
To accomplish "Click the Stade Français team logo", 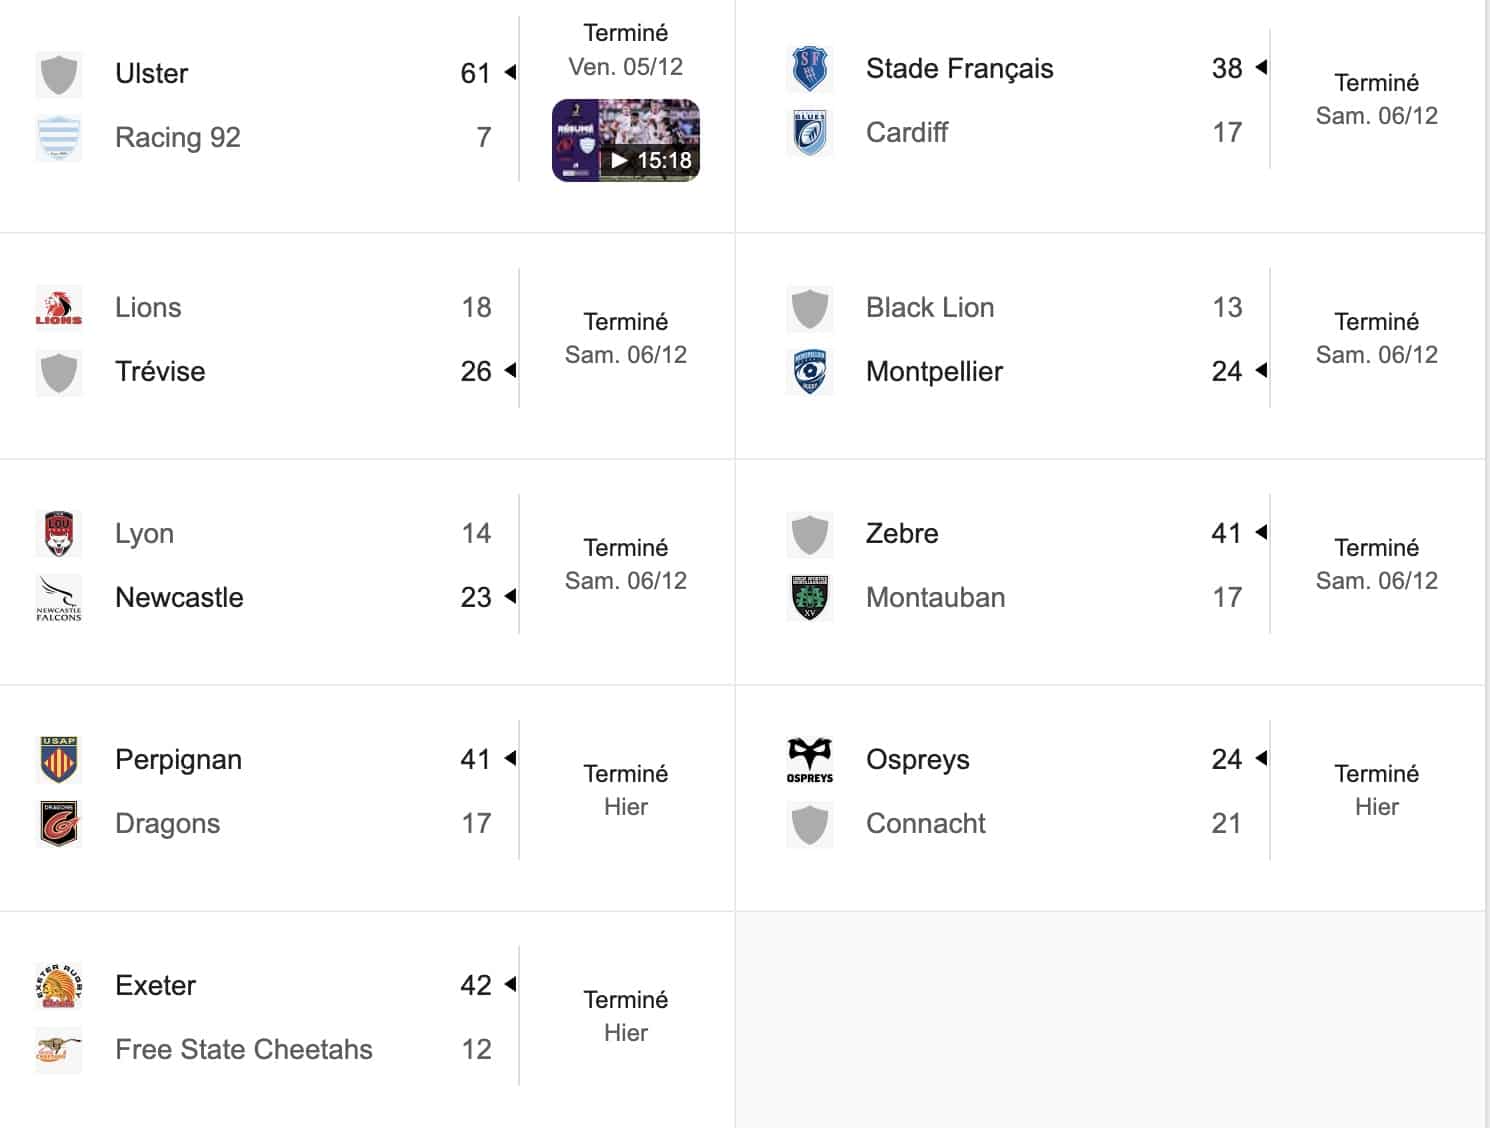I will [x=809, y=69].
